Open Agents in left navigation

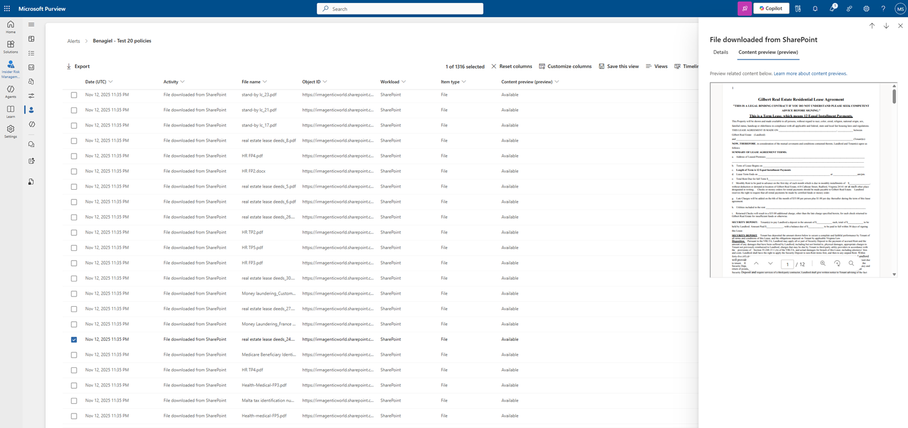(10, 92)
